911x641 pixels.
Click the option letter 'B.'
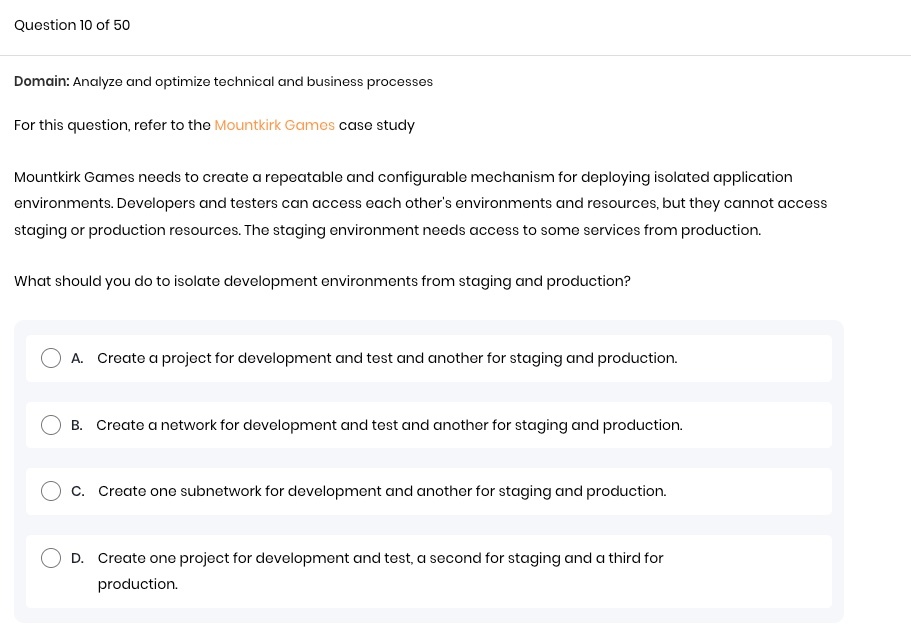(77, 425)
